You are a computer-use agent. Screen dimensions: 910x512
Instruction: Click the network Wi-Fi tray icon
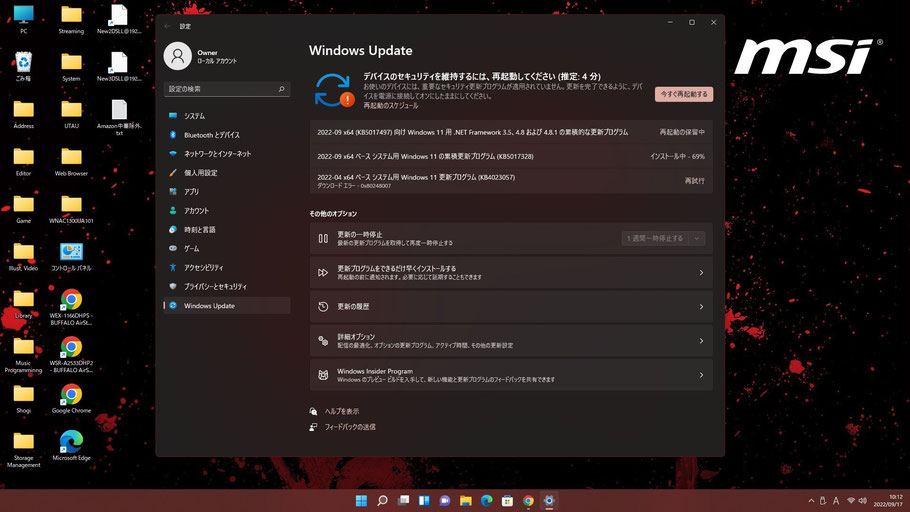(851, 501)
